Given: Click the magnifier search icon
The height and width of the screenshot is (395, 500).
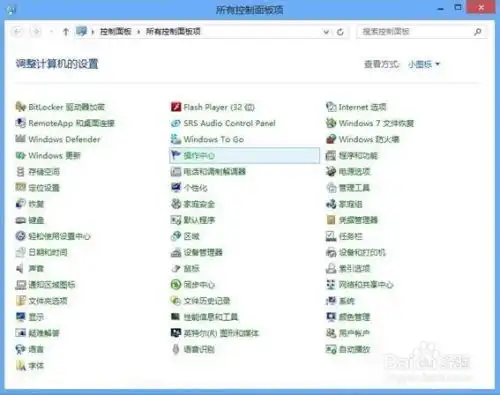Looking at the screenshot, I should 477,32.
